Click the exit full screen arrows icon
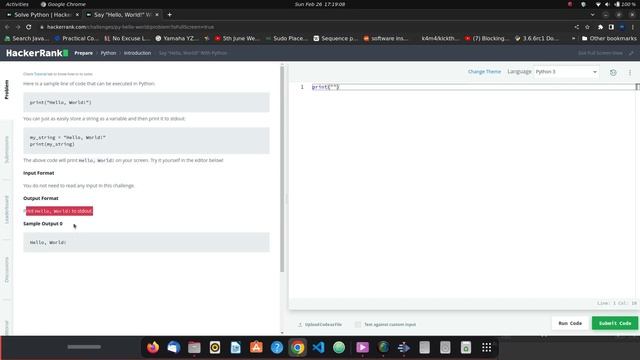This screenshot has width=640, height=360. 631,53
